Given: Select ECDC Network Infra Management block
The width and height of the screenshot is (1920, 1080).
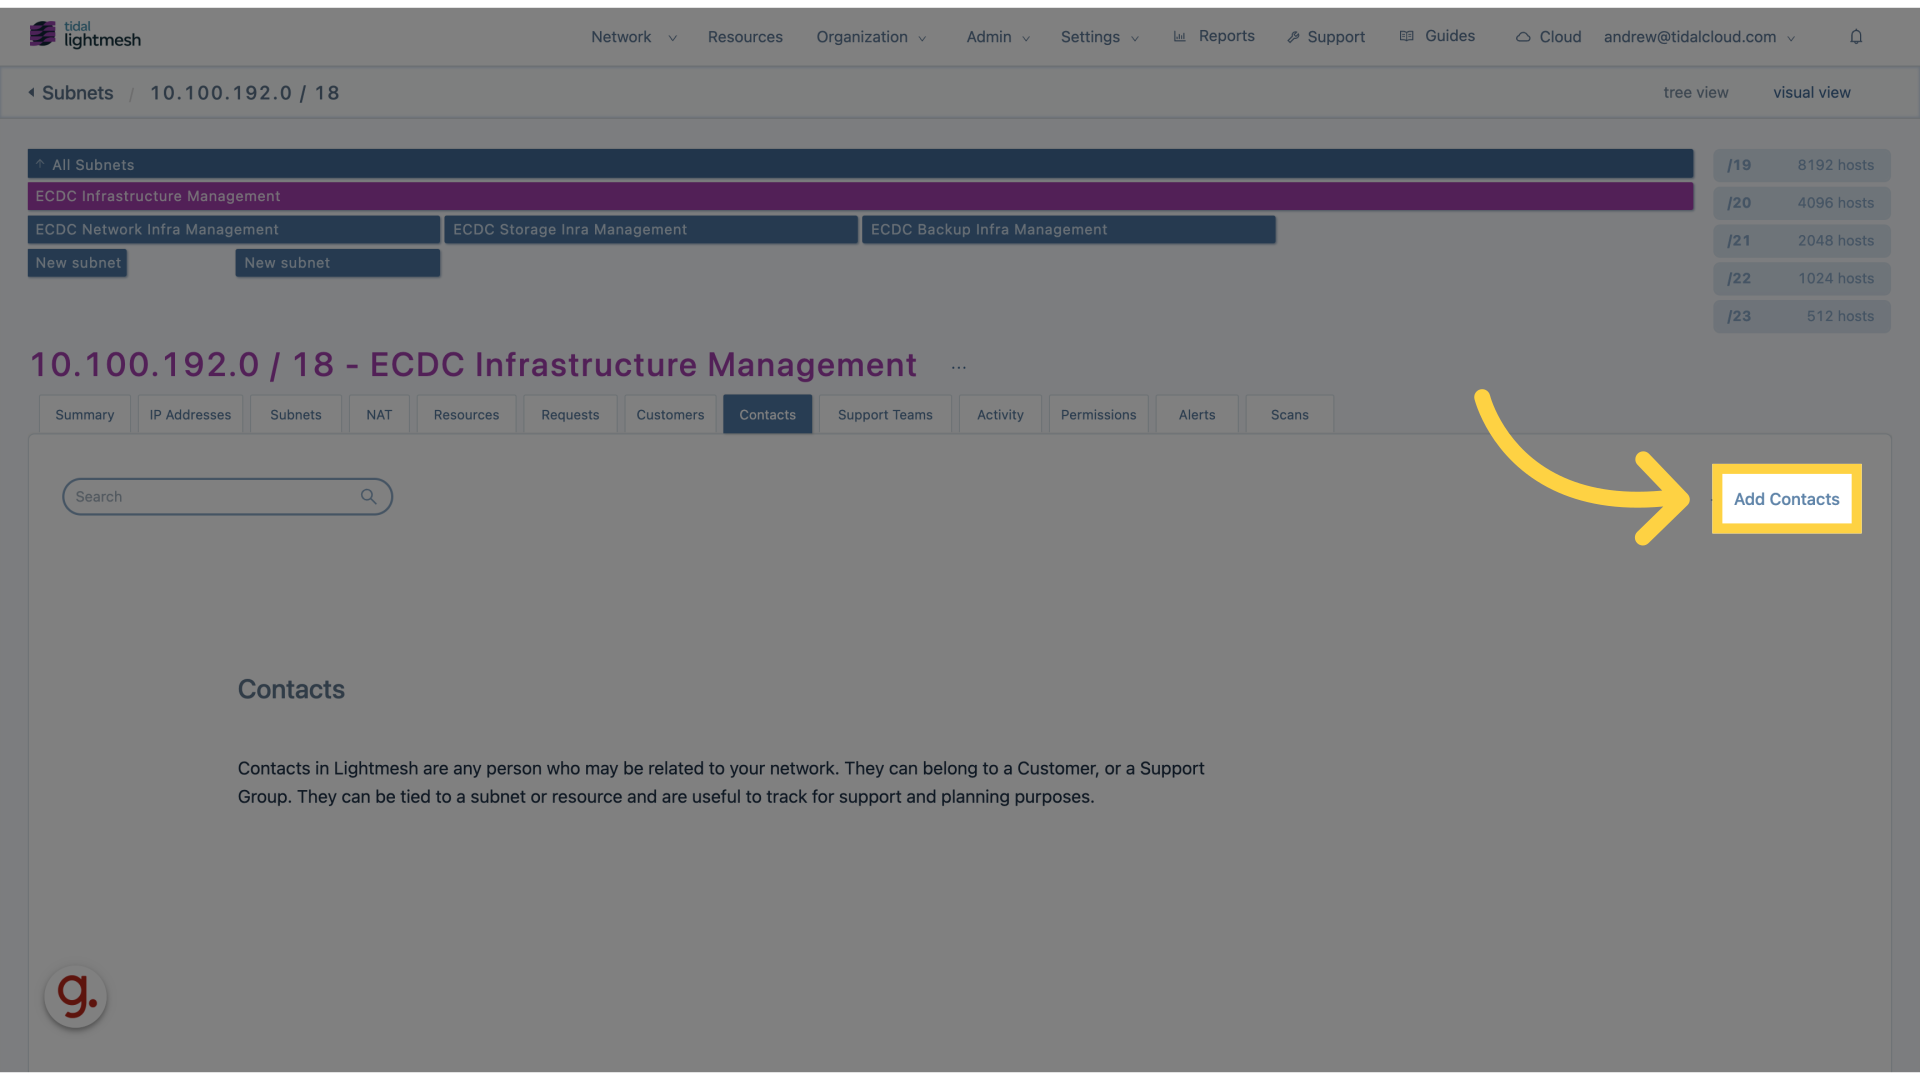Looking at the screenshot, I should pyautogui.click(x=233, y=230).
